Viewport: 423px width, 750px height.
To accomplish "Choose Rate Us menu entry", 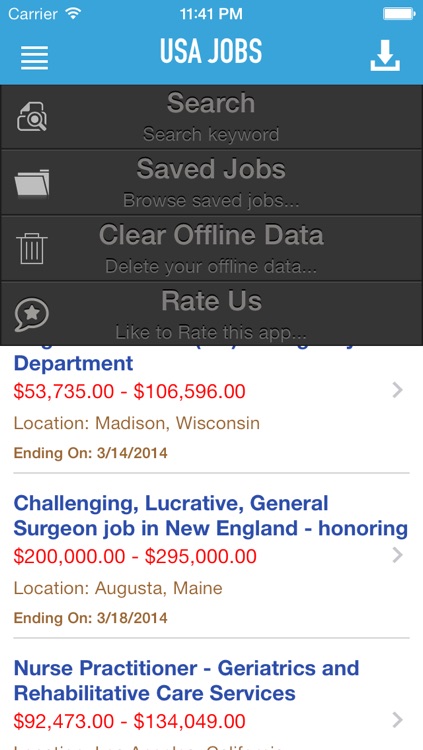I will [x=212, y=313].
